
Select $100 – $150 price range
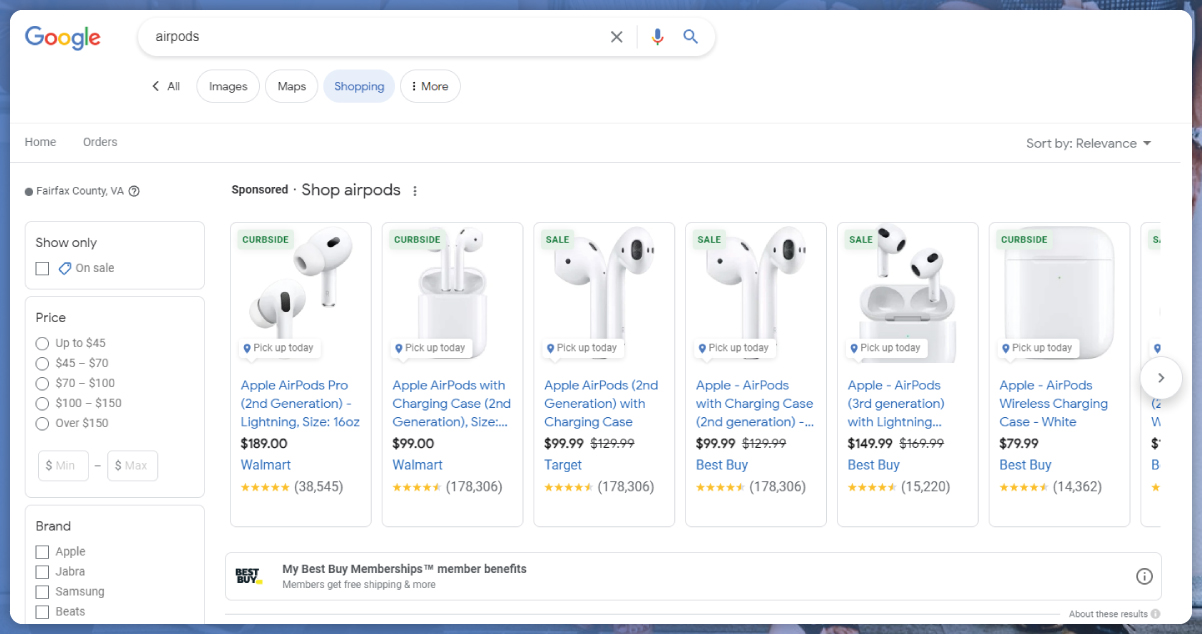click(42, 403)
